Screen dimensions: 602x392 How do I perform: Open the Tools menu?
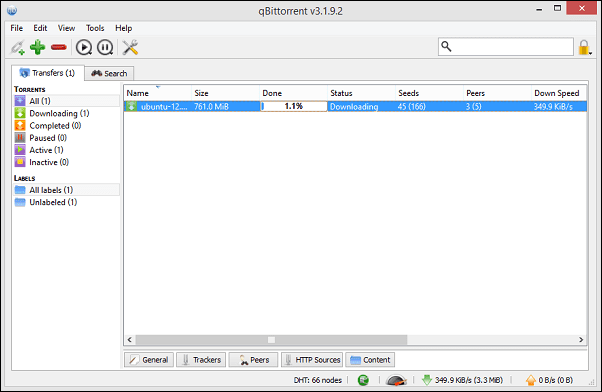95,28
